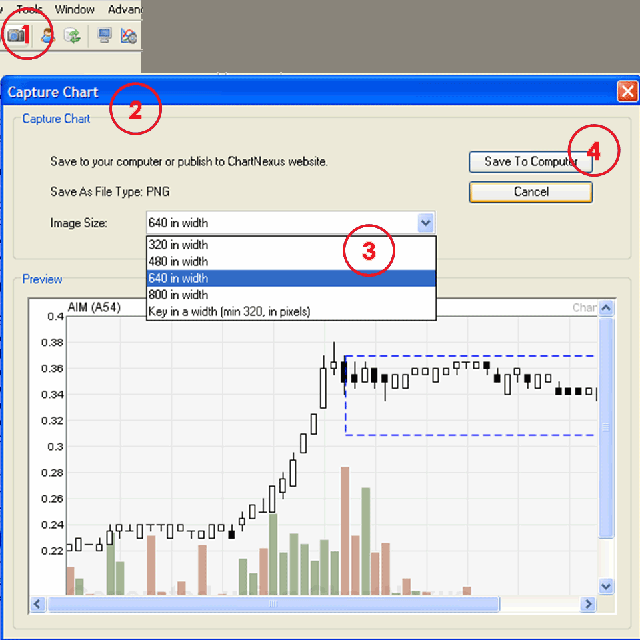Click the blue monitor toolbar icon
Screen dimensions: 640x640
pyautogui.click(x=104, y=35)
